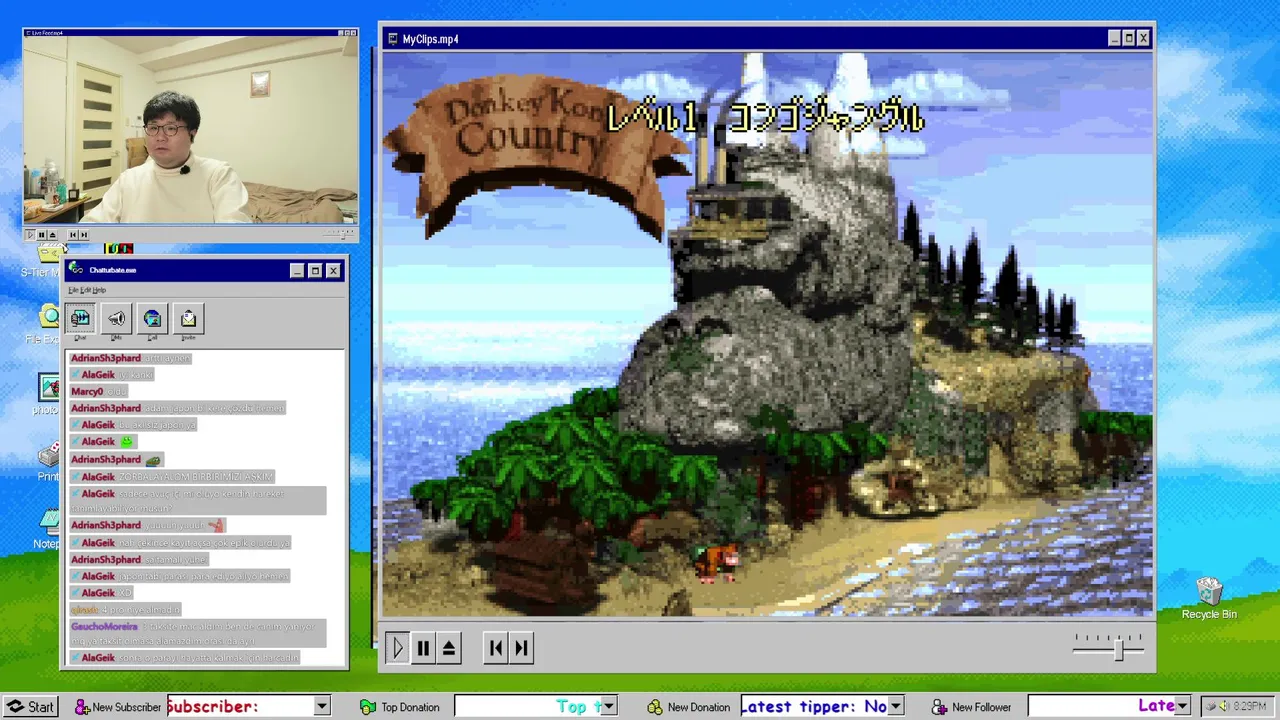
Task: Click the Latest tipper text field
Action: 814,707
